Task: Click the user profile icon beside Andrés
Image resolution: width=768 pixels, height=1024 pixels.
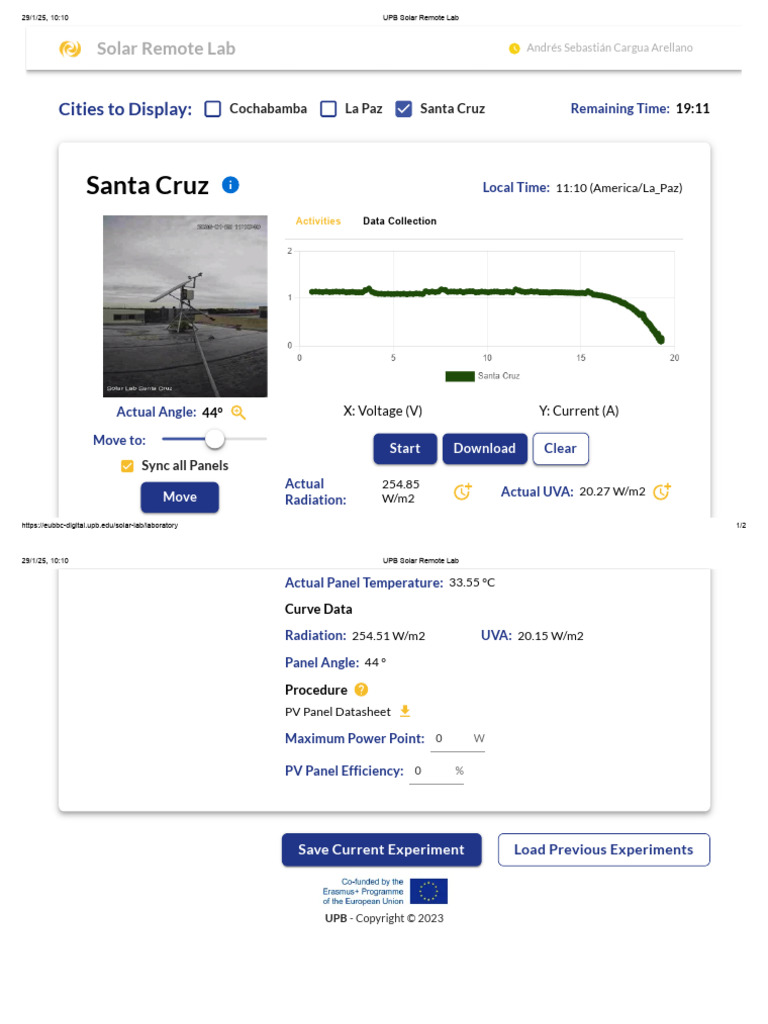Action: (x=515, y=48)
